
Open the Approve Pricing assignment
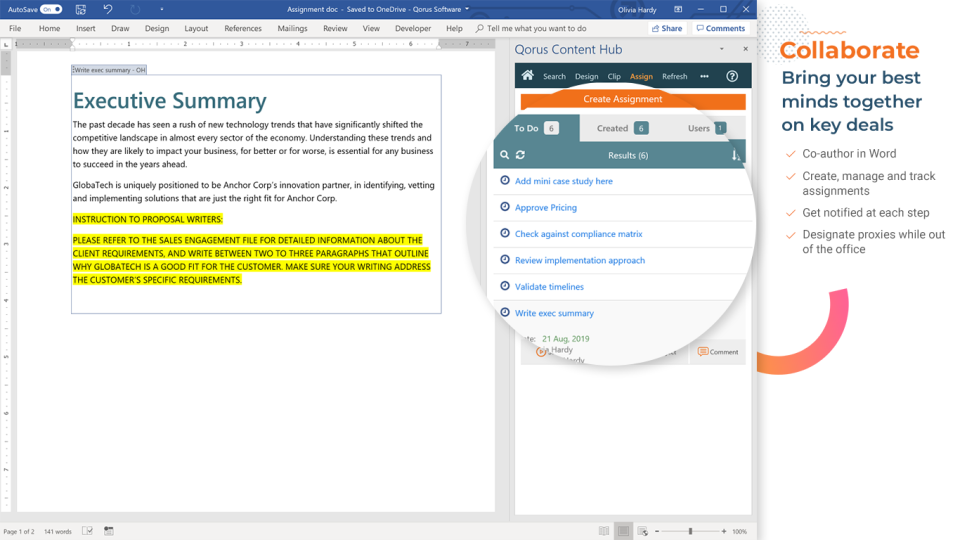(x=546, y=208)
